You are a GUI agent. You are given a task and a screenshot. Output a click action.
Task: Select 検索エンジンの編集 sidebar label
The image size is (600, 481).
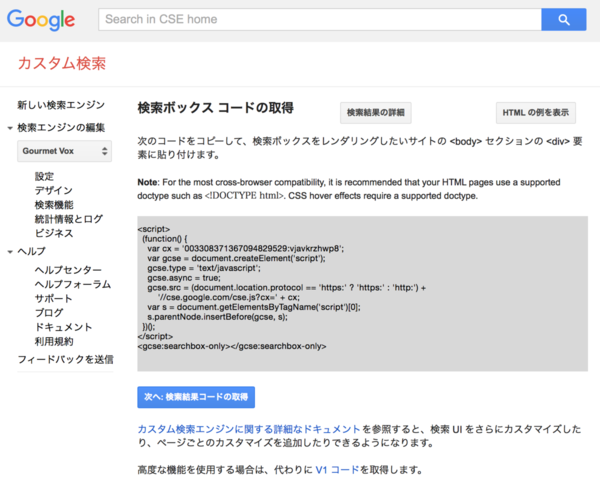point(61,127)
